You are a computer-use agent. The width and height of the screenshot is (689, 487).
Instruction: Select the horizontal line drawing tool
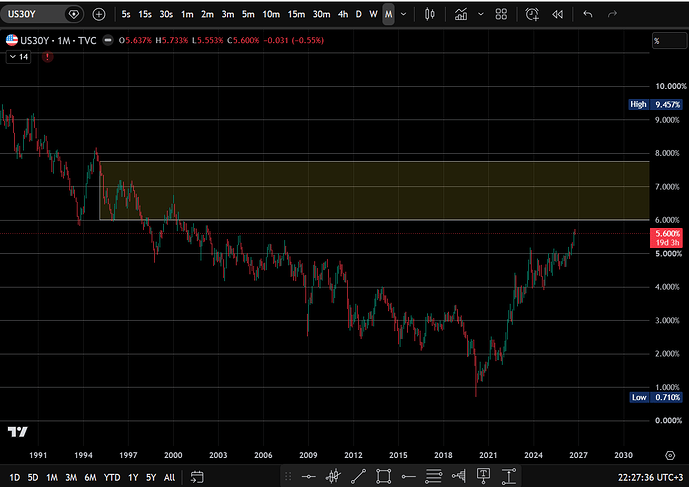tap(308, 476)
